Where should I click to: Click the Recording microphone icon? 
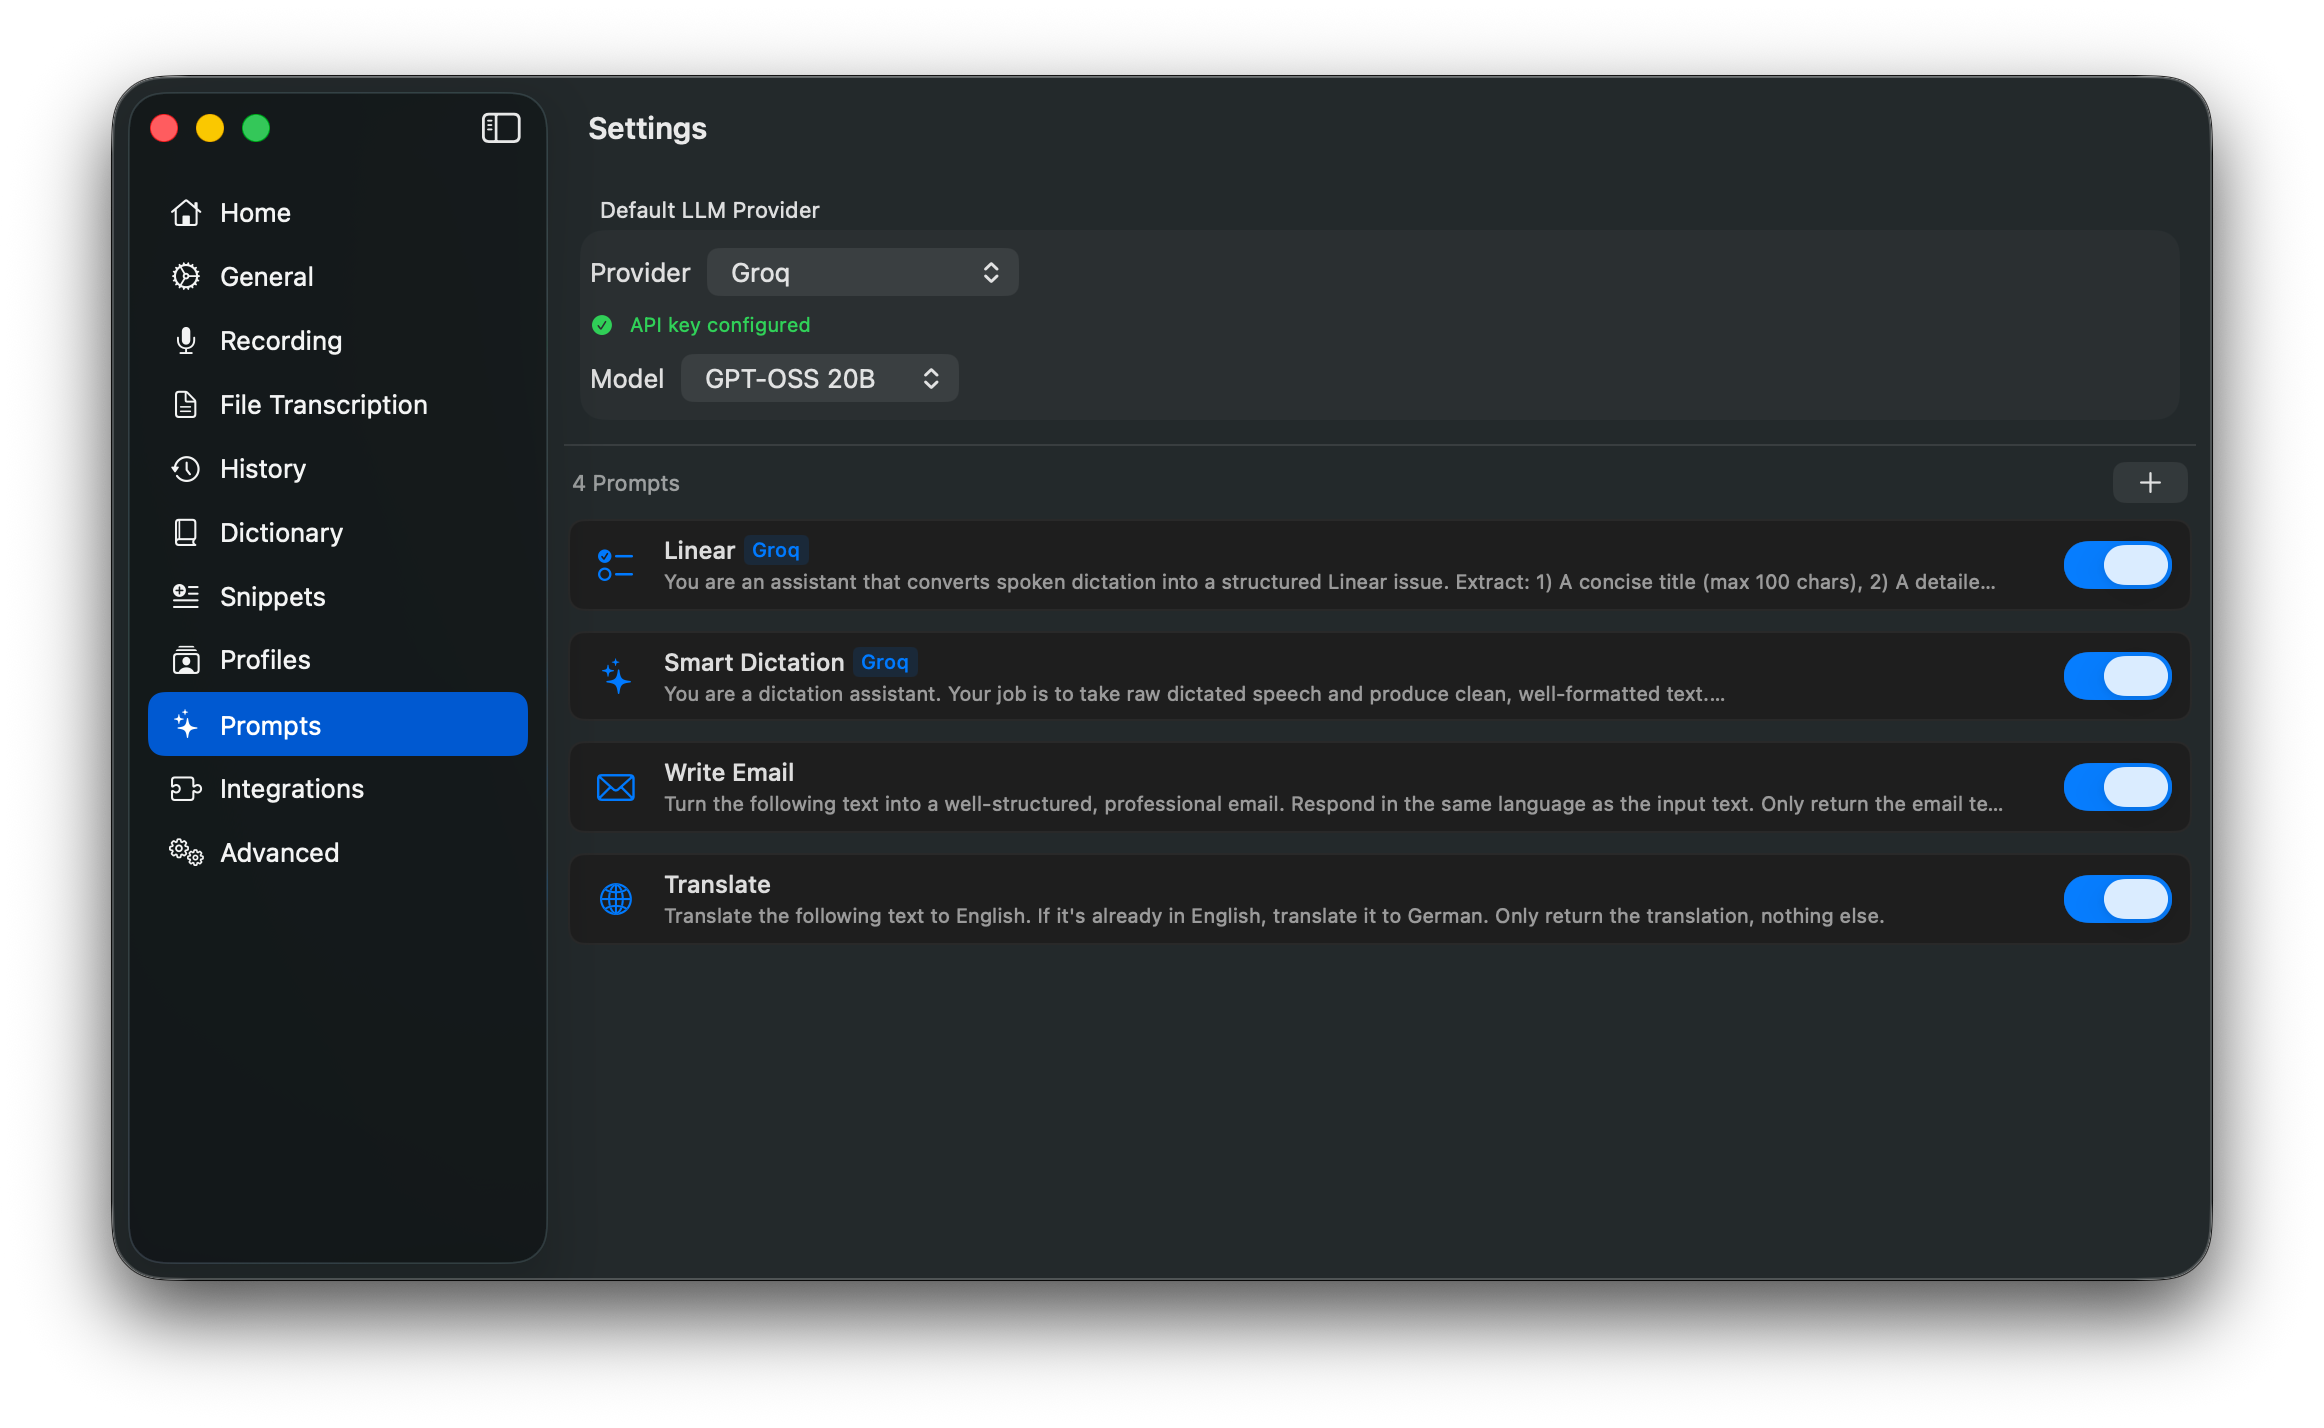click(x=186, y=341)
